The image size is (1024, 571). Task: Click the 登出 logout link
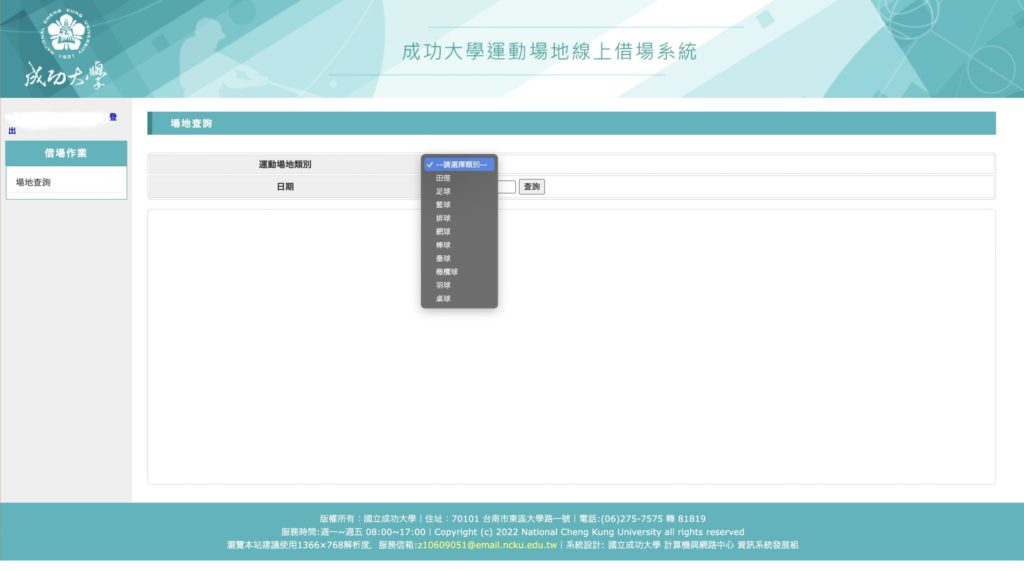tap(112, 118)
